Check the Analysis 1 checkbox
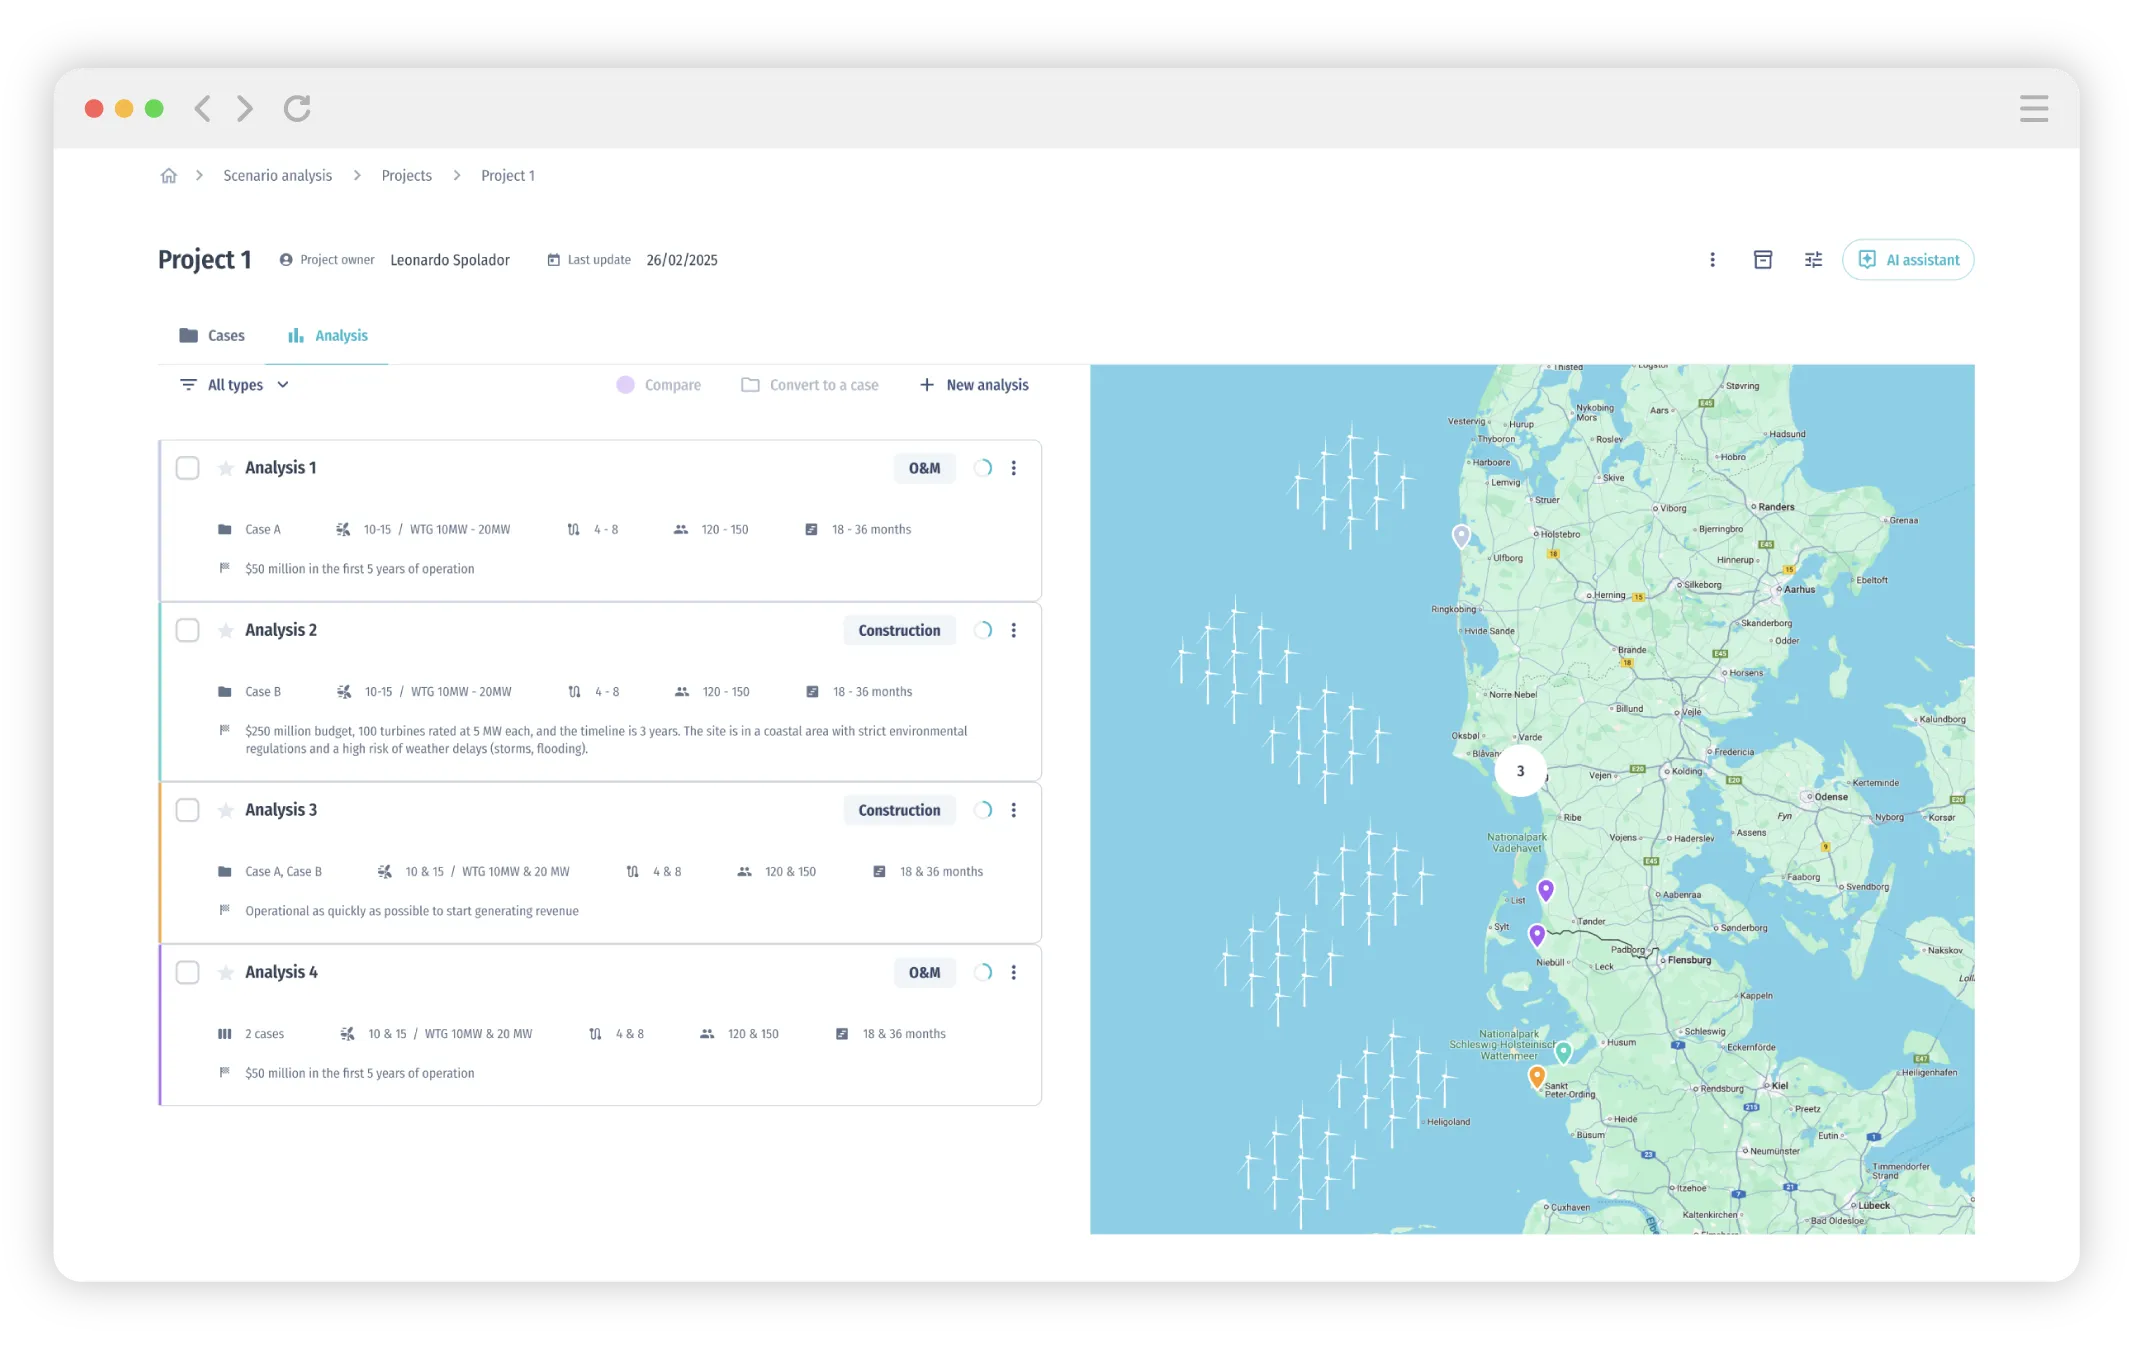The height and width of the screenshot is (1350, 2130). (187, 468)
